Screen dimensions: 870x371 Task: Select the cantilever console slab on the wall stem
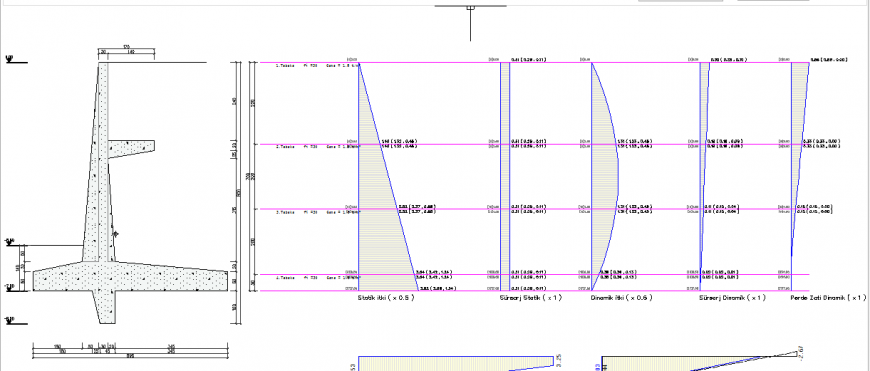point(131,149)
